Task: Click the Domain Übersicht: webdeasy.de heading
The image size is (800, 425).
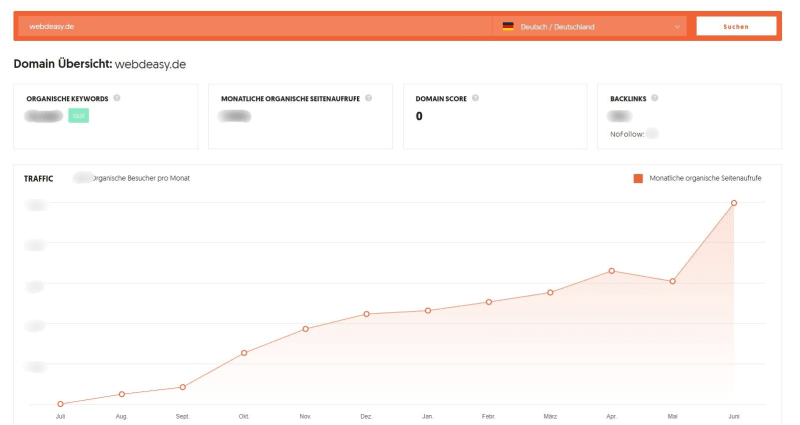Action: click(x=99, y=64)
